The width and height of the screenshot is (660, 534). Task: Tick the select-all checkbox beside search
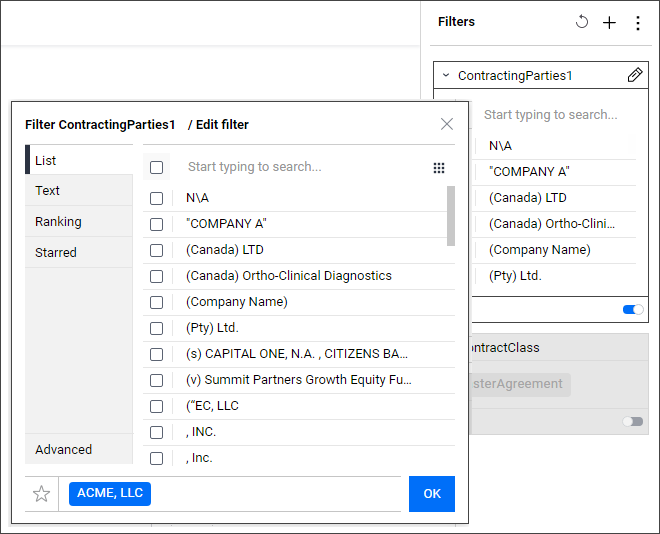[156, 167]
